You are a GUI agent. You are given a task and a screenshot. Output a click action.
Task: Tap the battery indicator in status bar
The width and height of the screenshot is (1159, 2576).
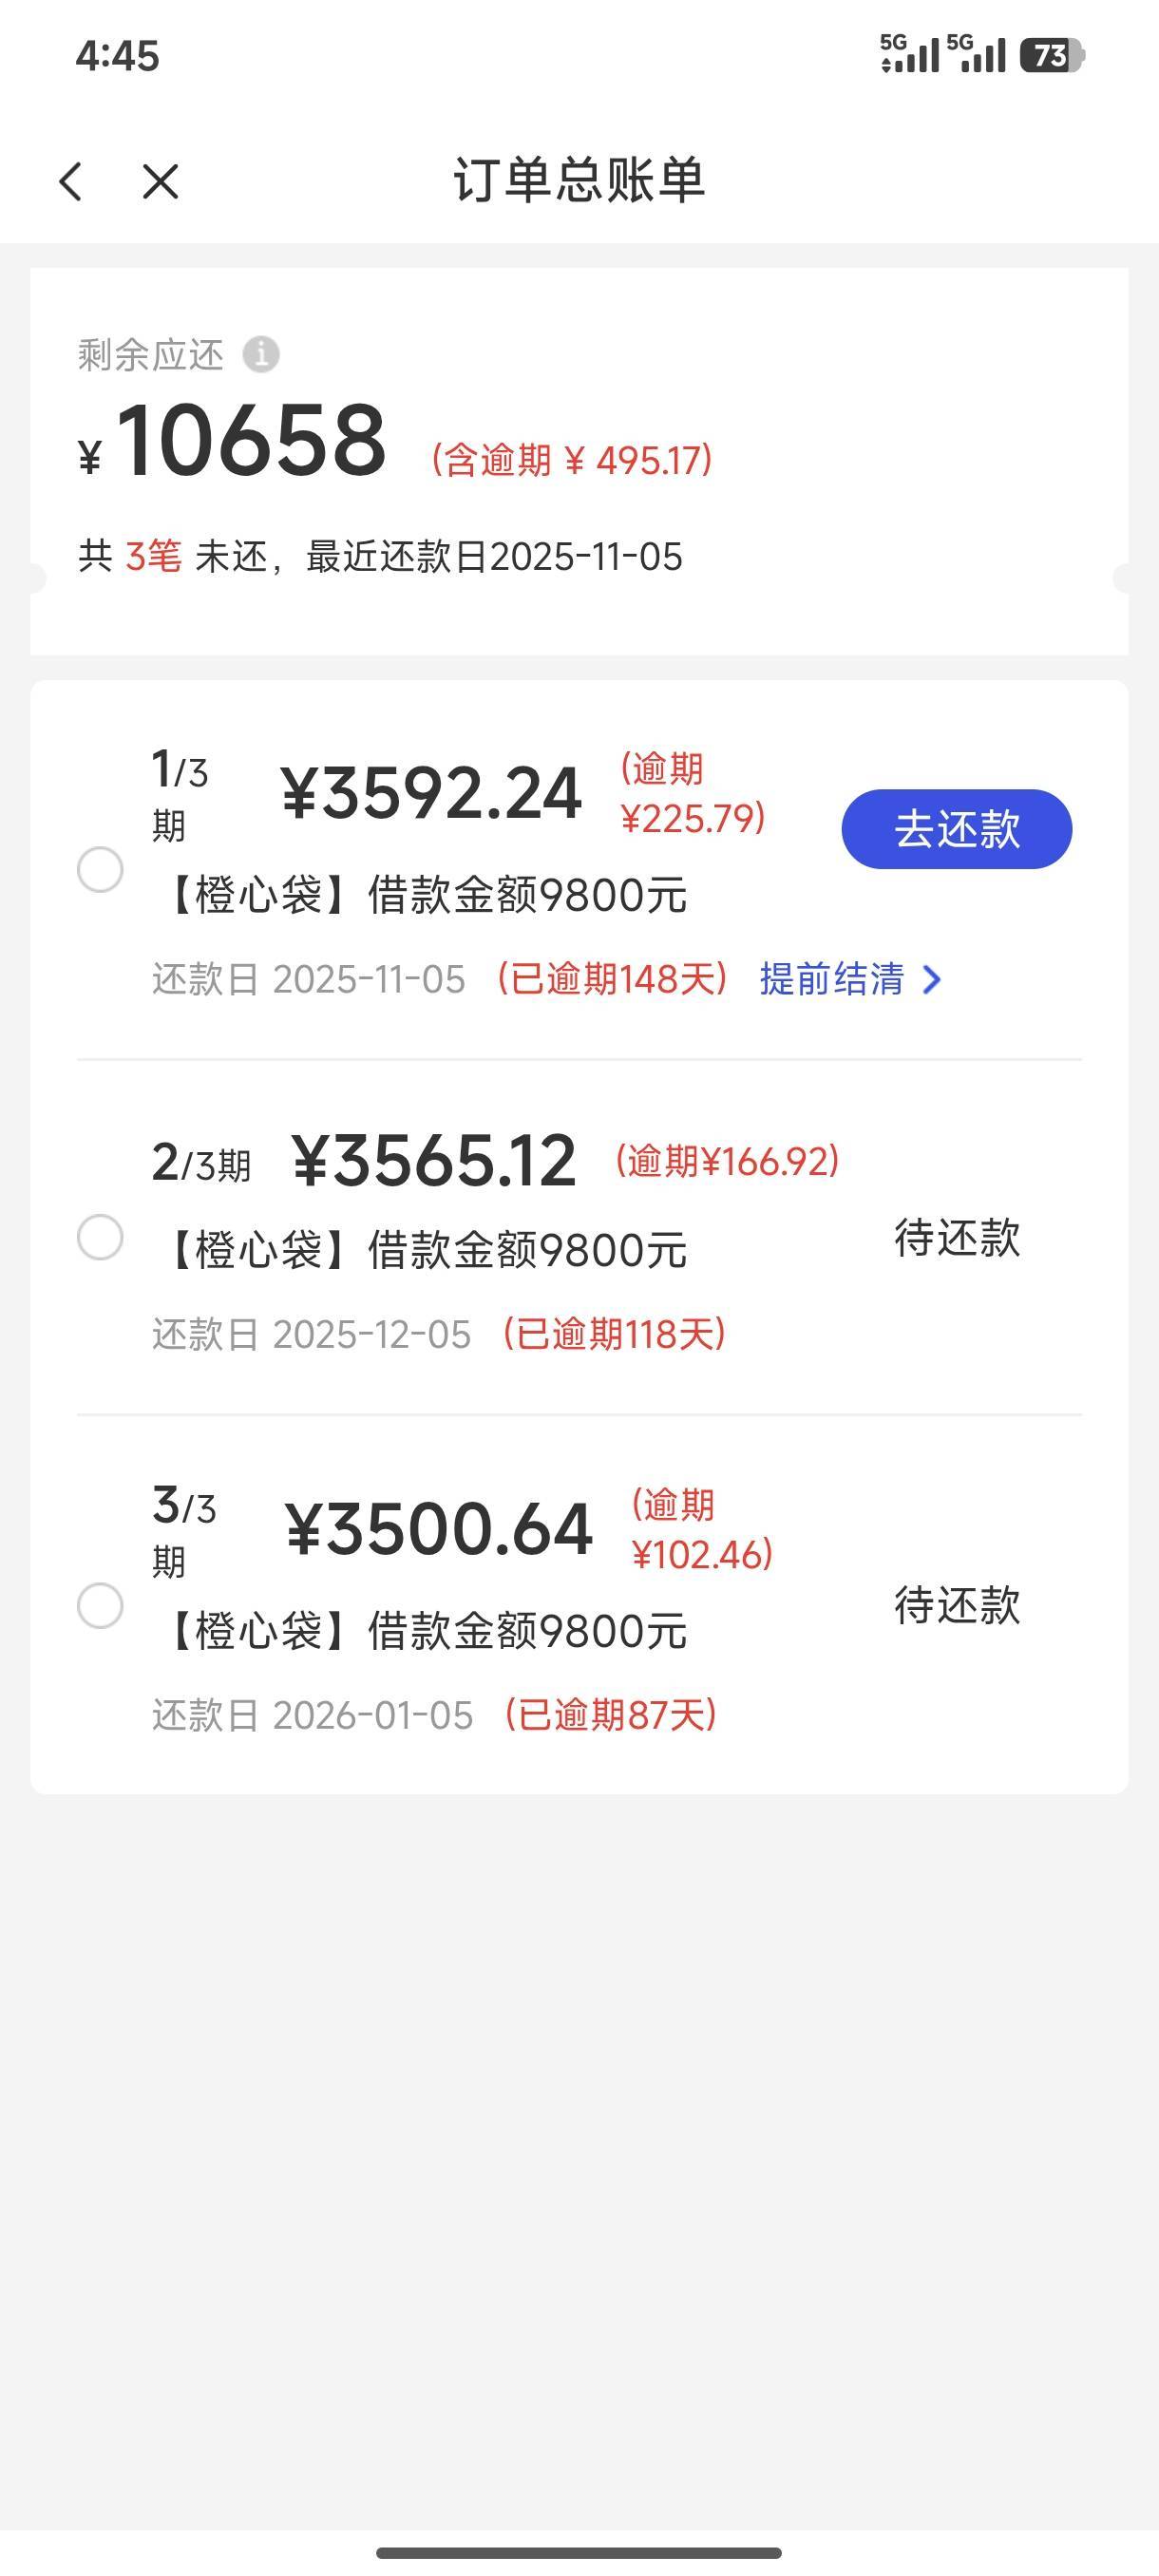pyautogui.click(x=1051, y=55)
